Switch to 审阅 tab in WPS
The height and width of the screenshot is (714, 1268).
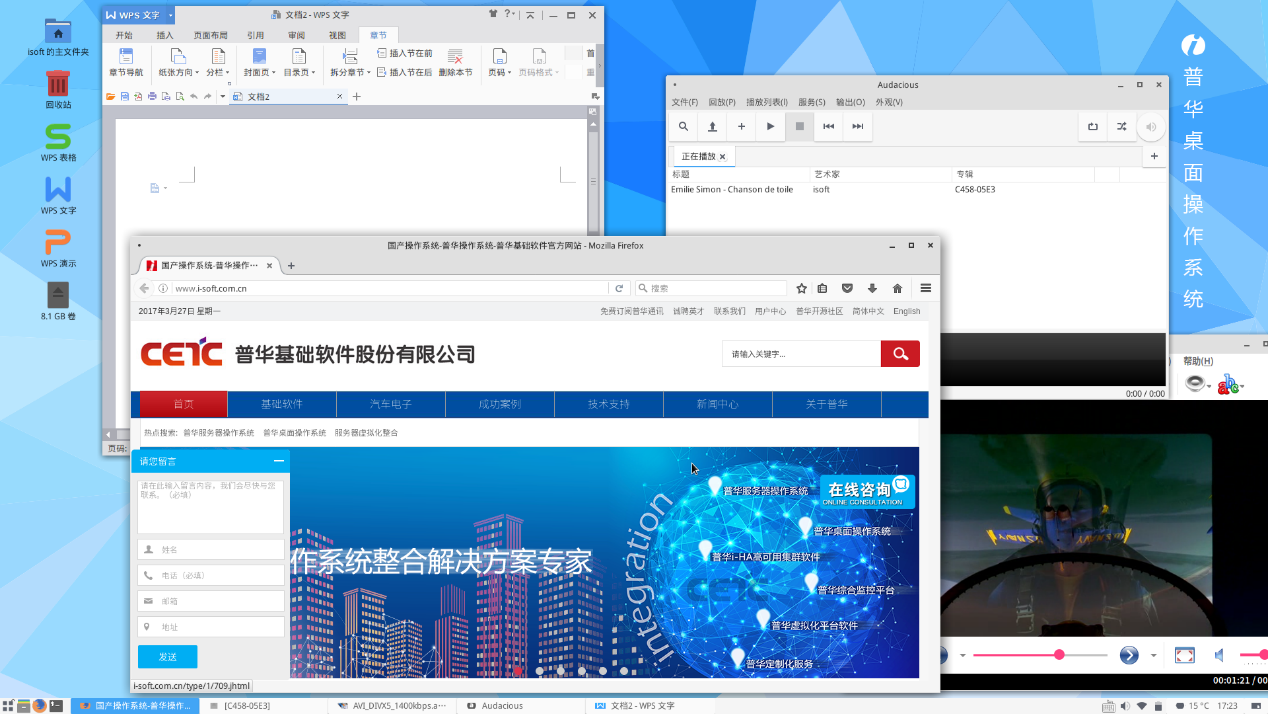(297, 35)
